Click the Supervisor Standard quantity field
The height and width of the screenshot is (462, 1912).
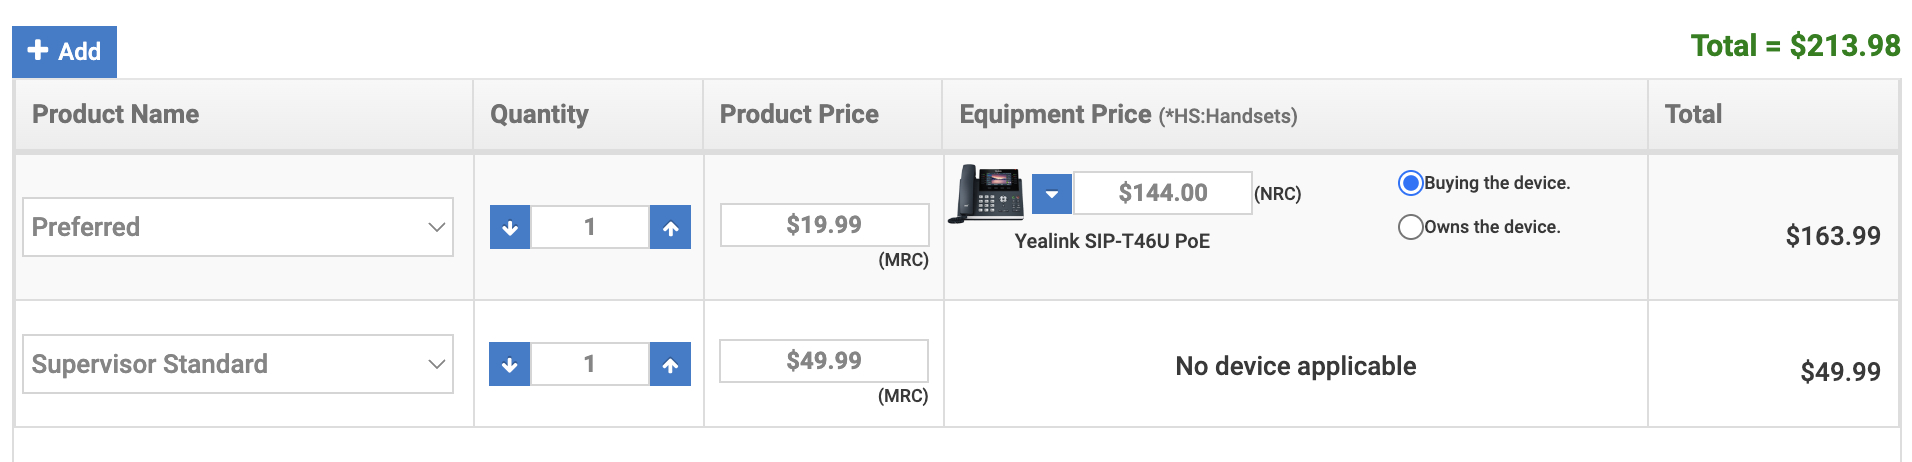pos(590,364)
